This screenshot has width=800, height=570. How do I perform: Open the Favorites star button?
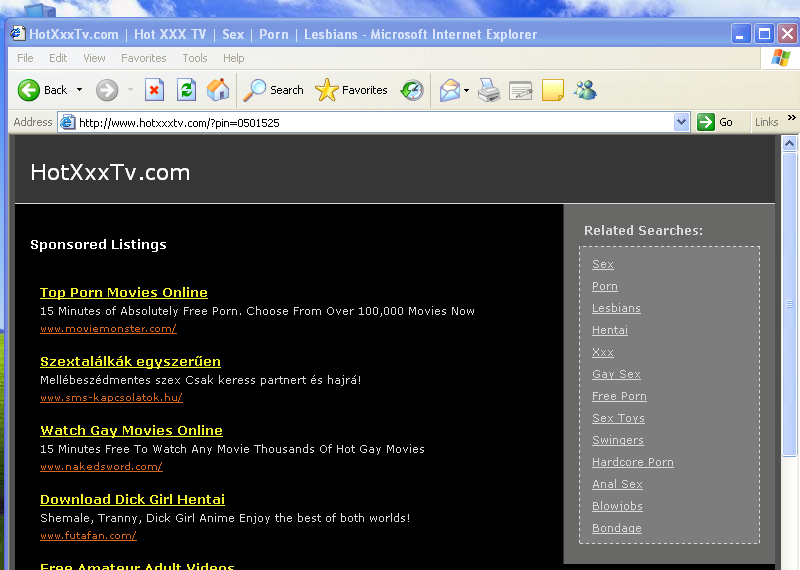351,90
